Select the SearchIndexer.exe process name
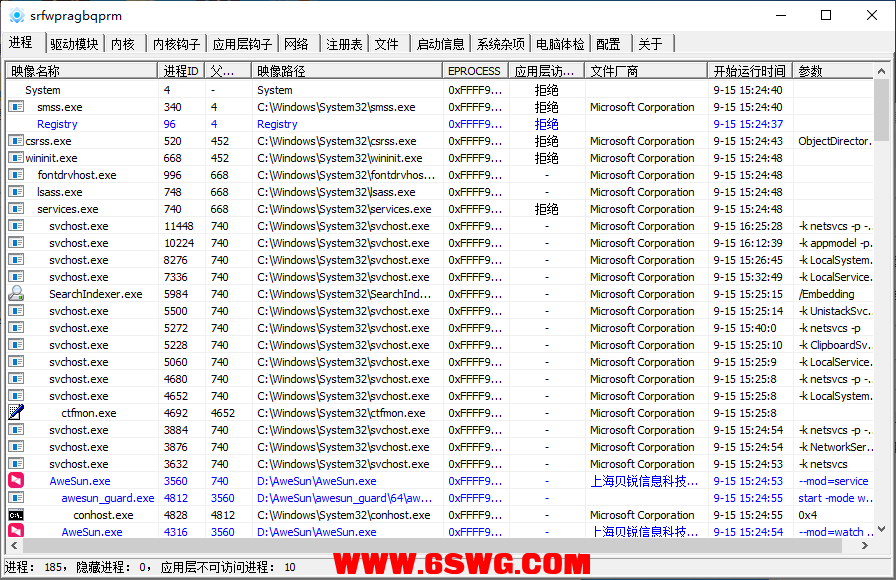Screen dimensions: 896x580 [95, 294]
